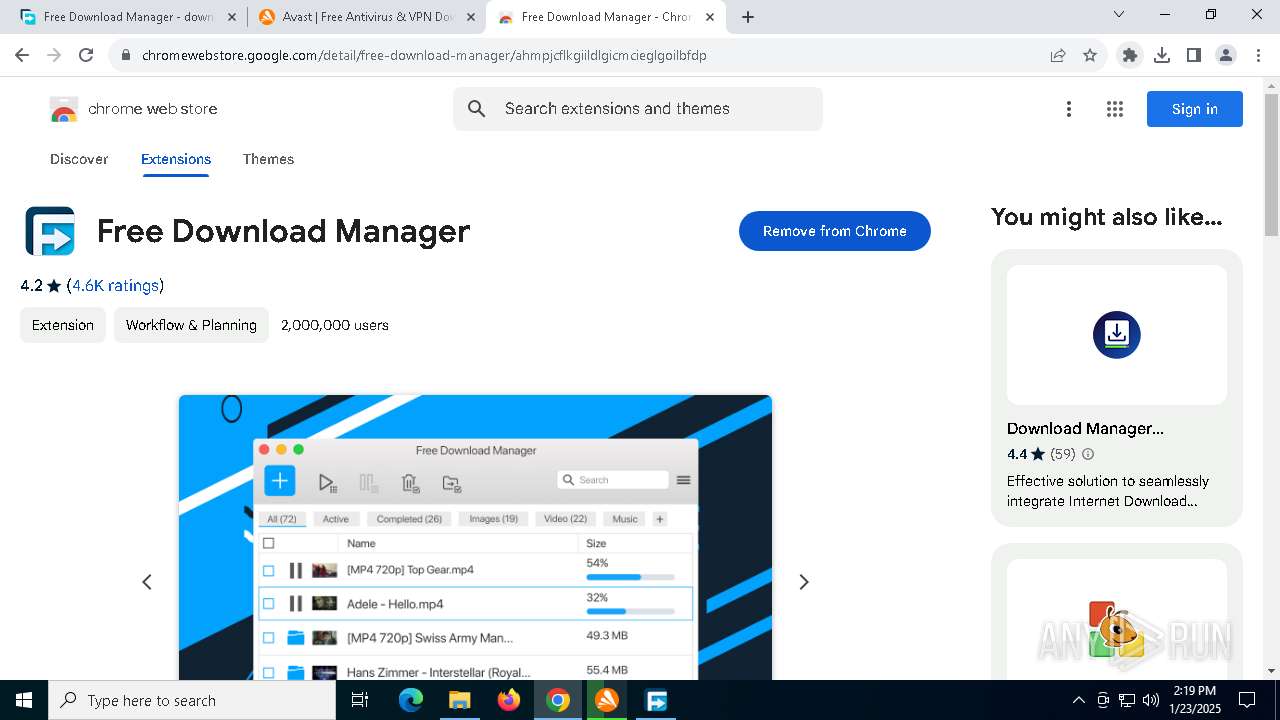
Task: Open the share page icon in address bar
Action: [1058, 55]
